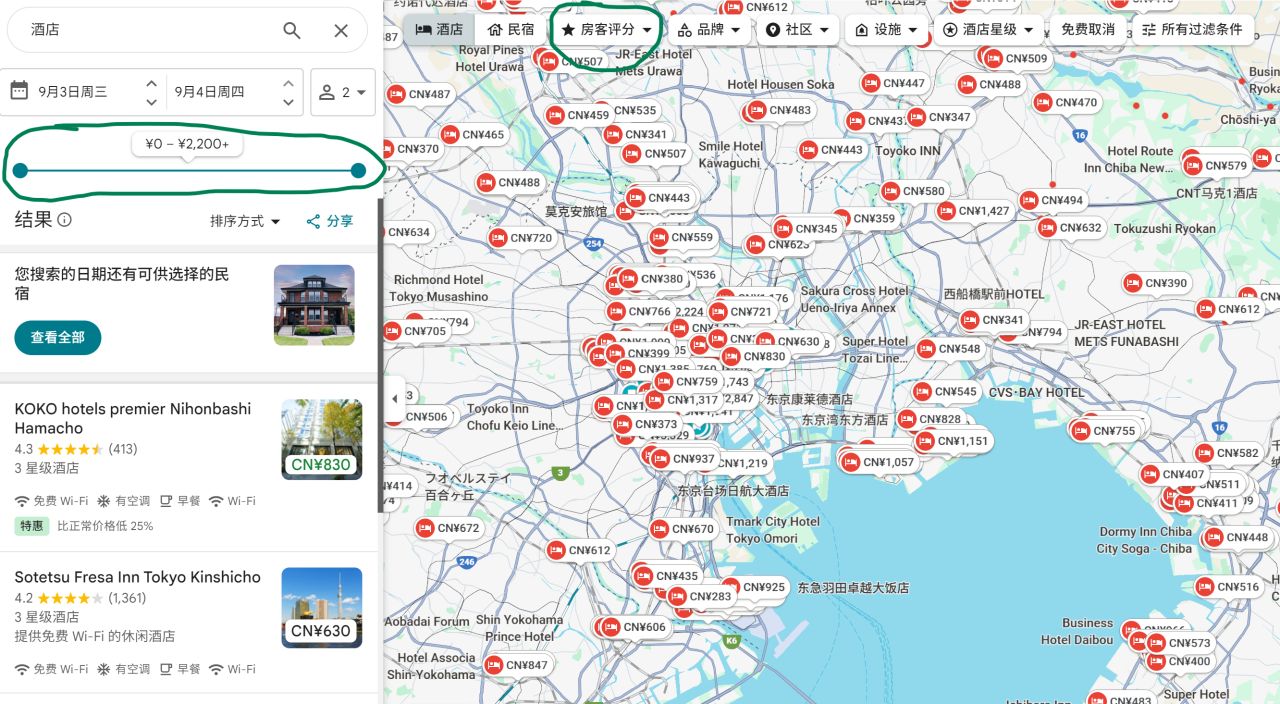This screenshot has width=1280, height=704.
Task: Click the CN¥925 hotel map pin
Action: [755, 587]
